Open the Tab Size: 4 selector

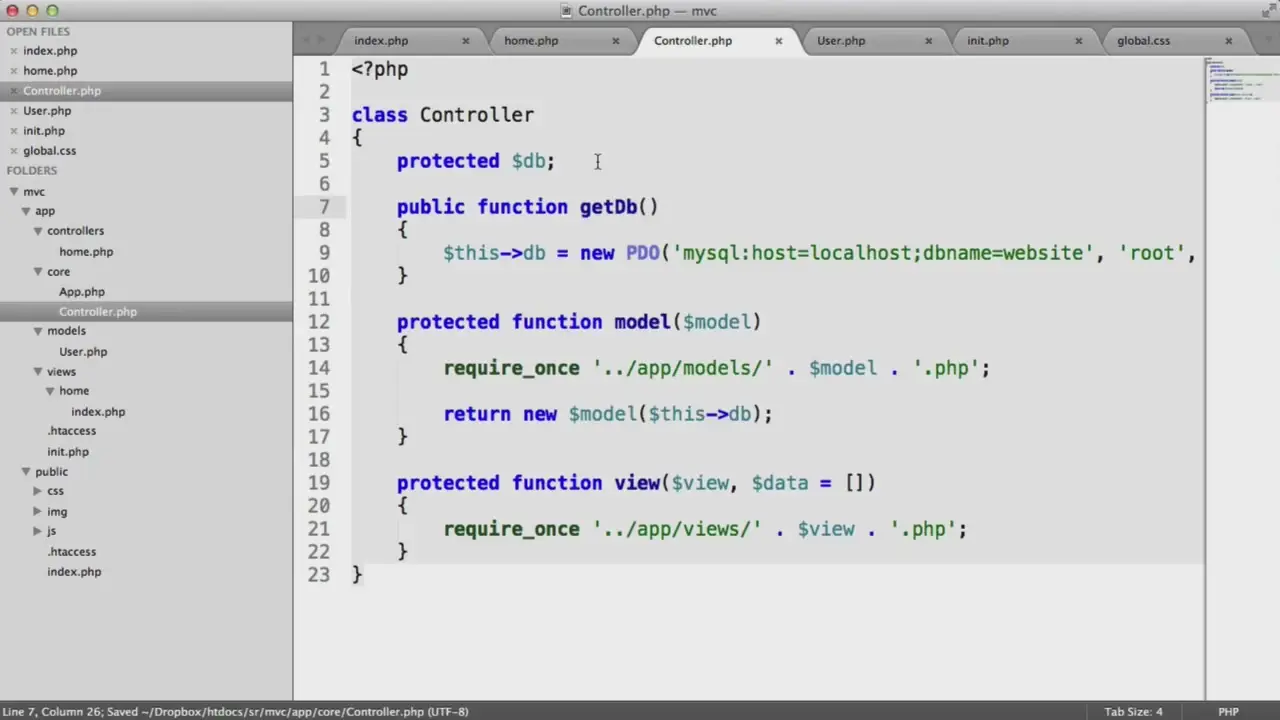1133,712
